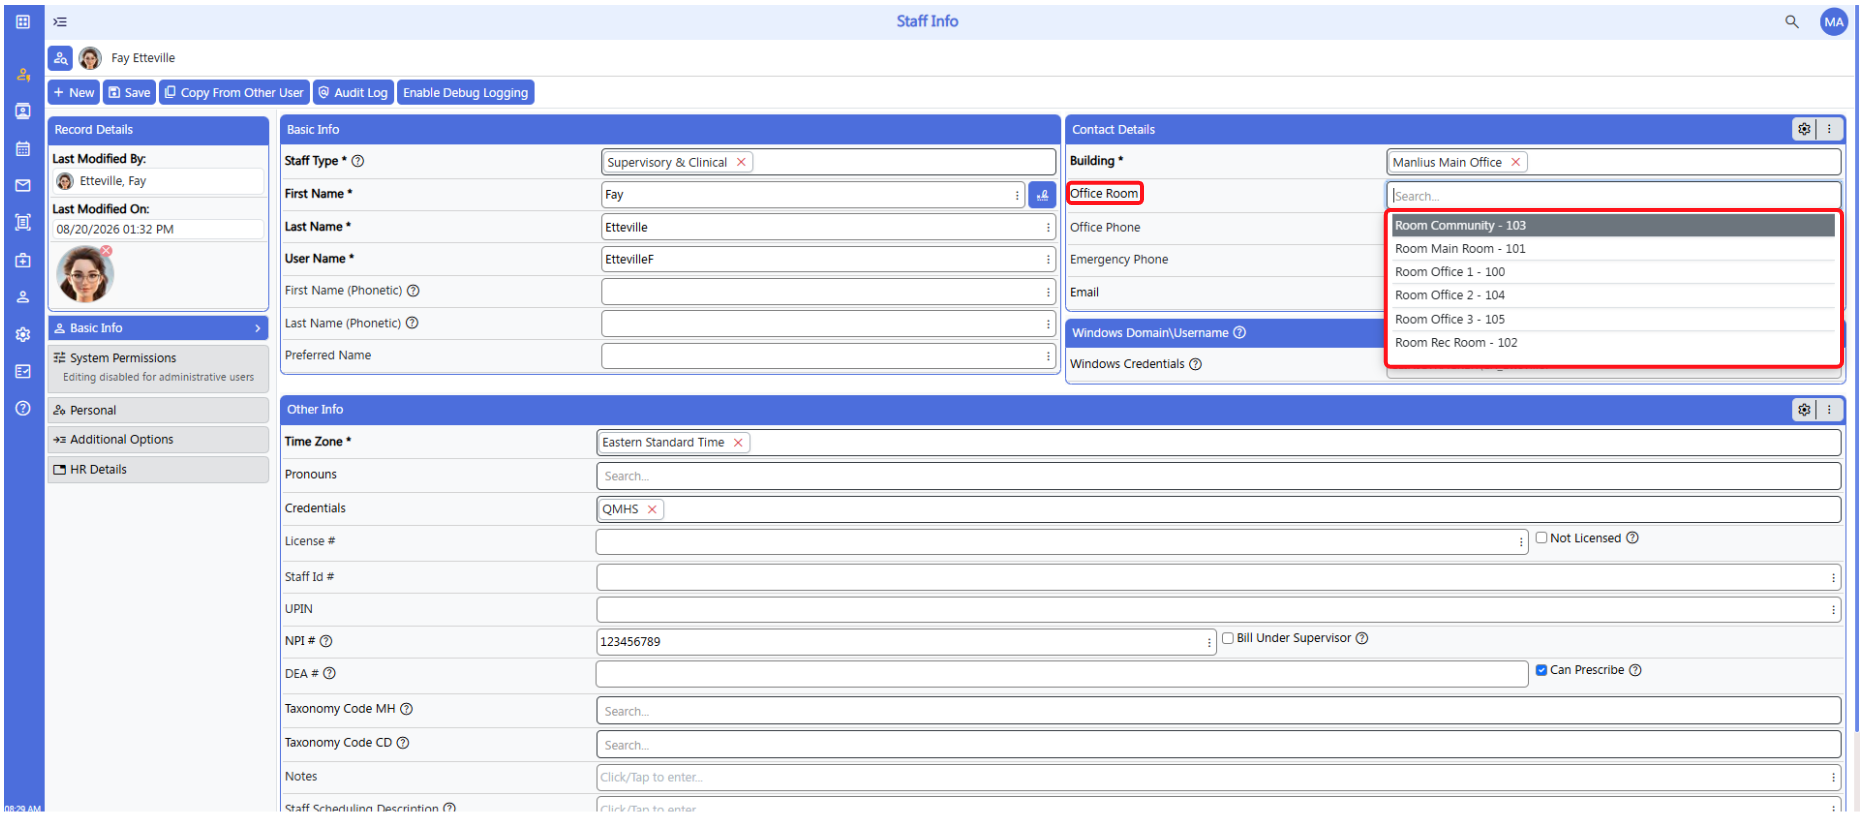Image resolution: width=1868 pixels, height=817 pixels.
Task: Open the Pronouns search dropdown
Action: [x=1218, y=476]
